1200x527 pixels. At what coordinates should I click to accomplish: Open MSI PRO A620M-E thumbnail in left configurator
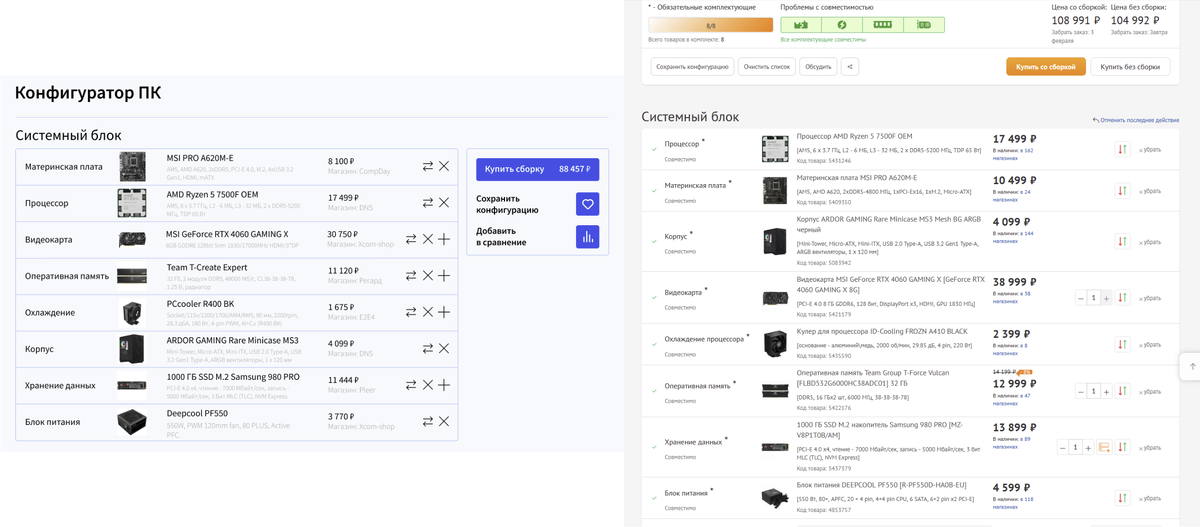pos(132,166)
